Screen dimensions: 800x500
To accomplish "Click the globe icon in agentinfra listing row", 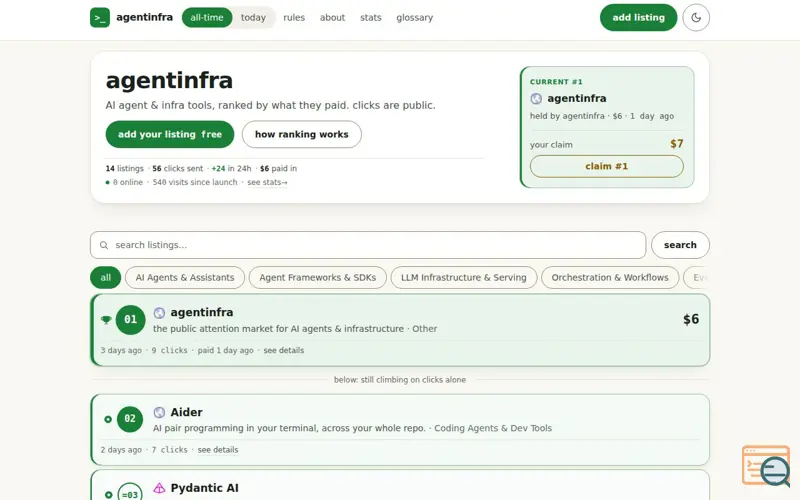I will pyautogui.click(x=159, y=313).
